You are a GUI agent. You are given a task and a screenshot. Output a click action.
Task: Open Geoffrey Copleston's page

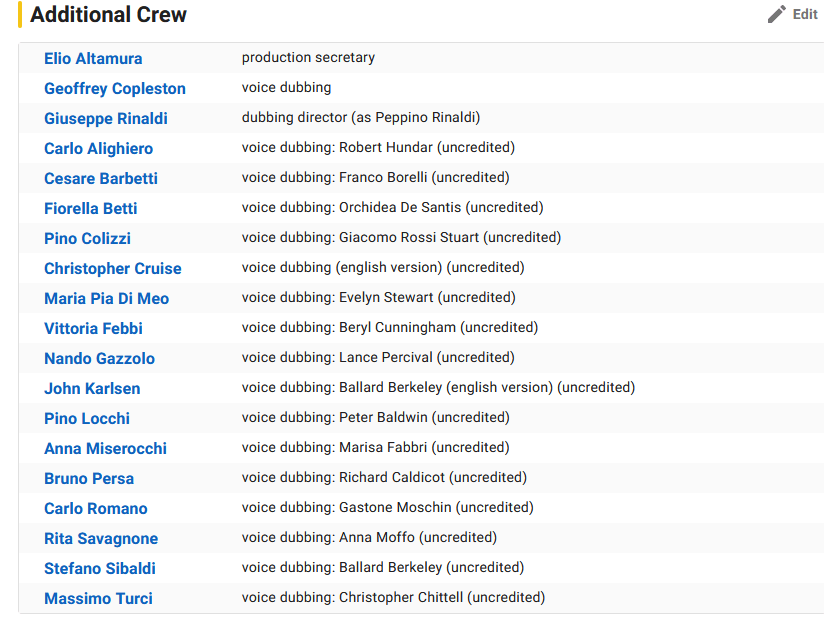pyautogui.click(x=115, y=88)
